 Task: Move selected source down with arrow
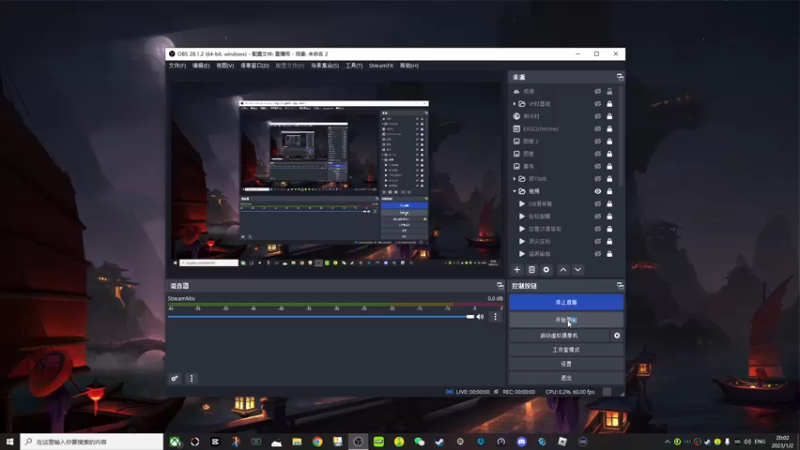578,269
